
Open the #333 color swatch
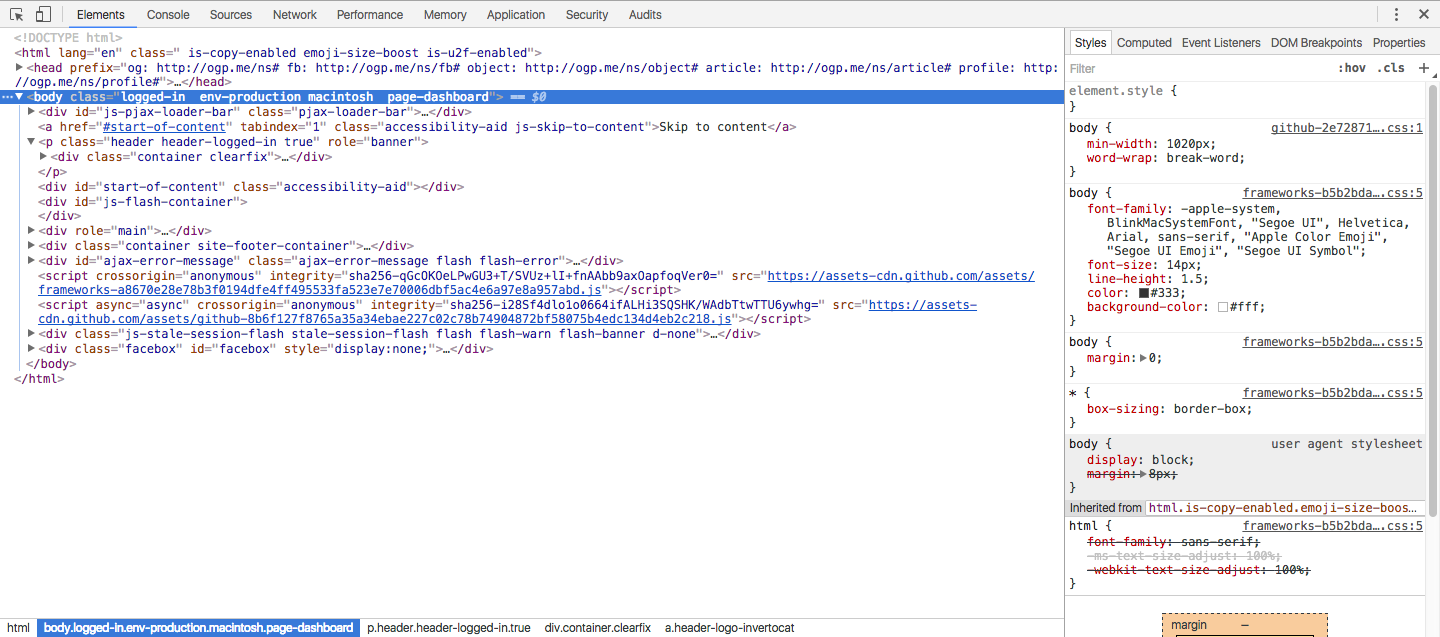1144,293
